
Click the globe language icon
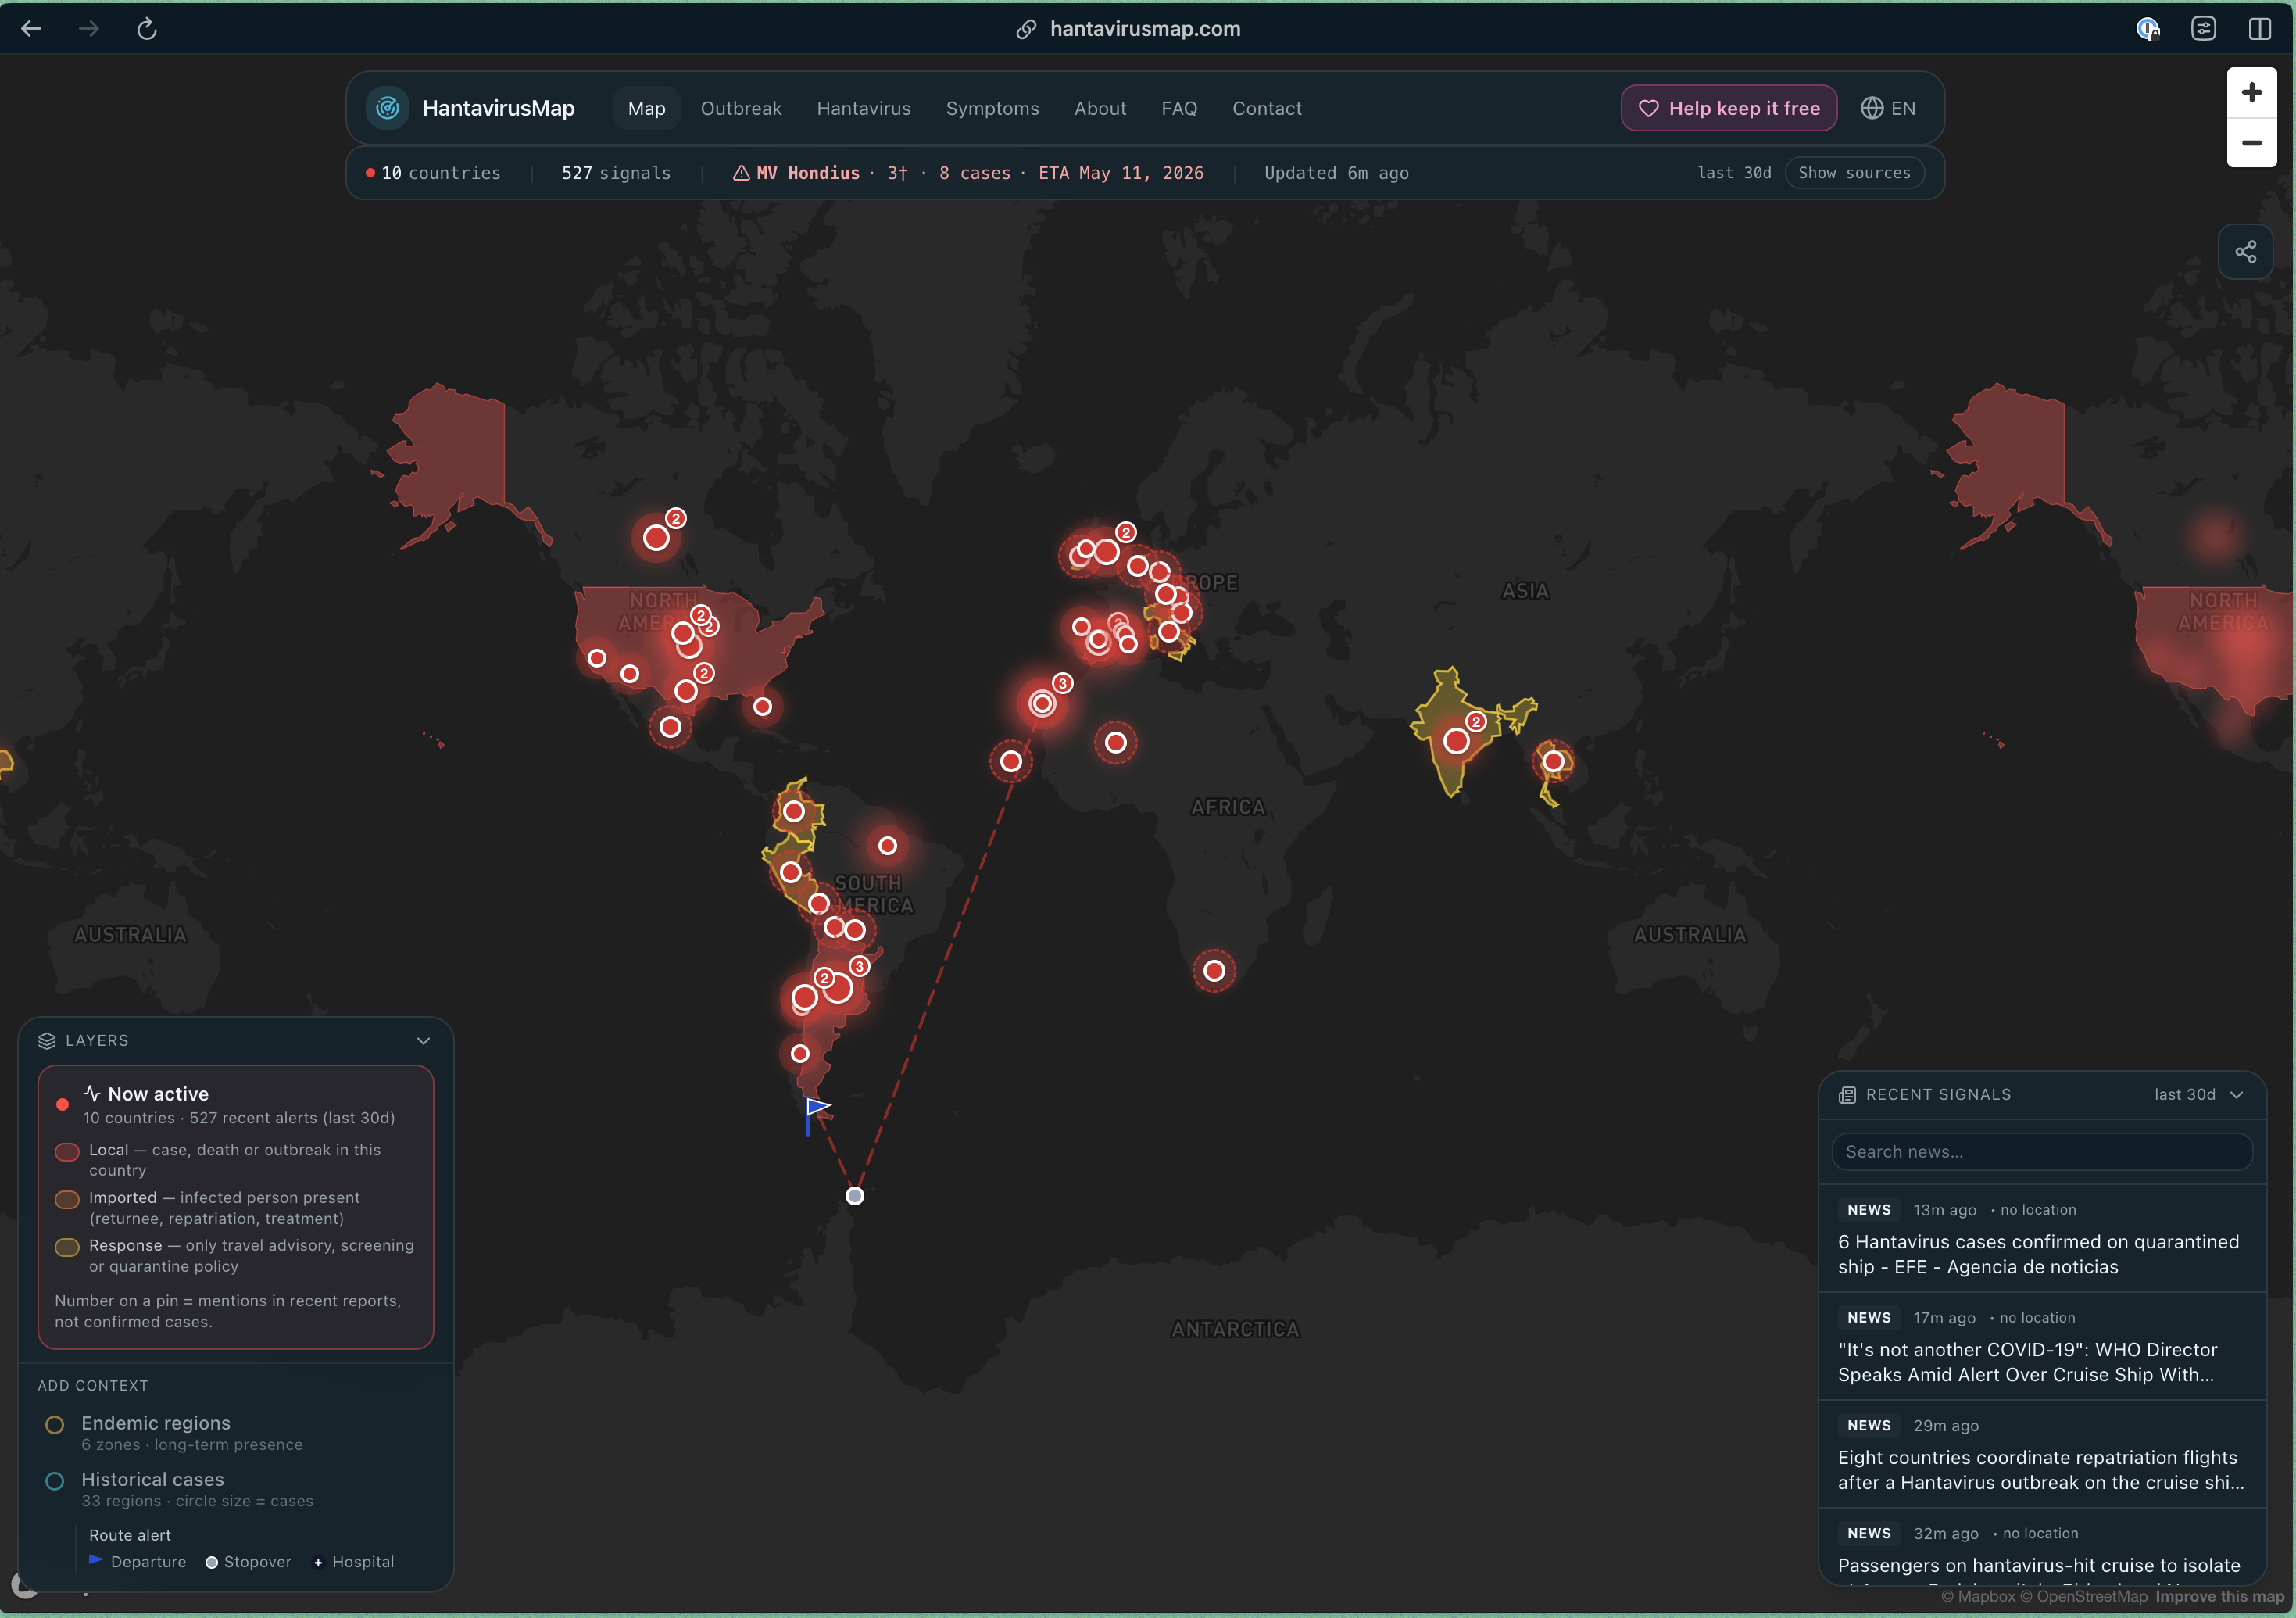pos(1872,108)
